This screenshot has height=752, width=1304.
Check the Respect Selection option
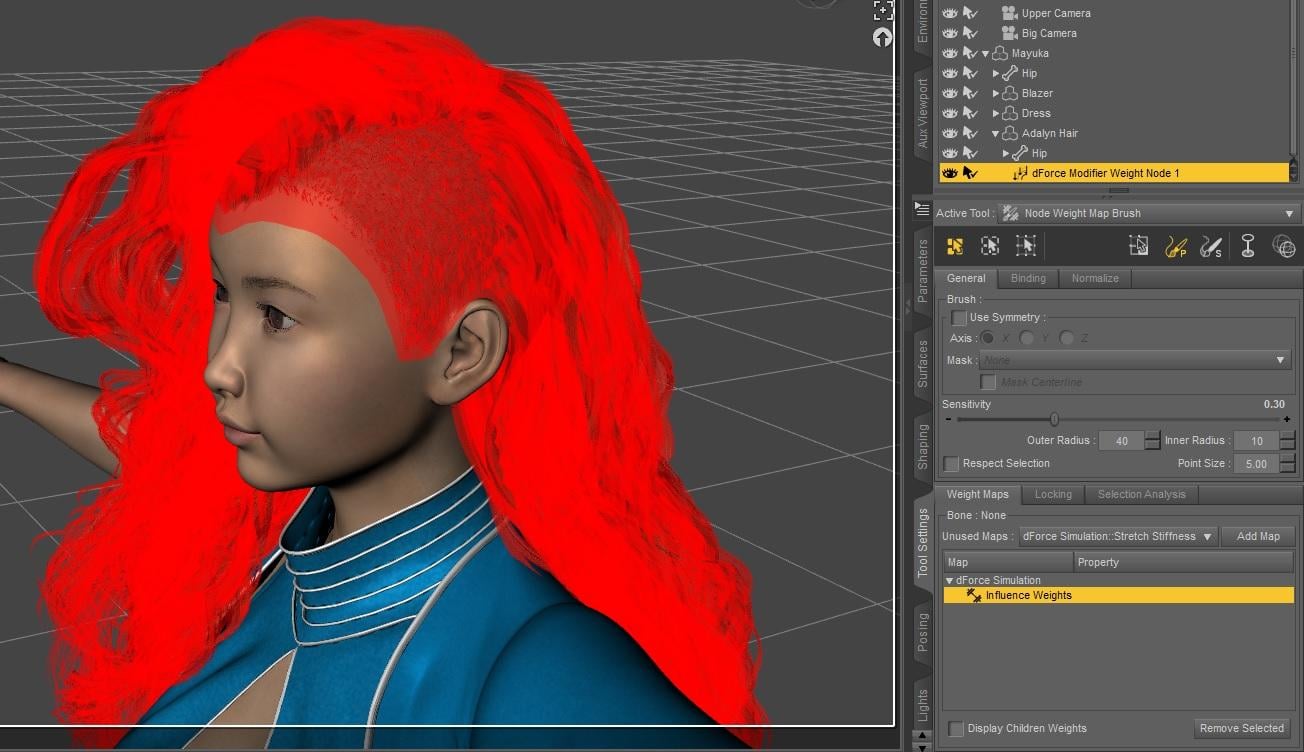click(952, 464)
